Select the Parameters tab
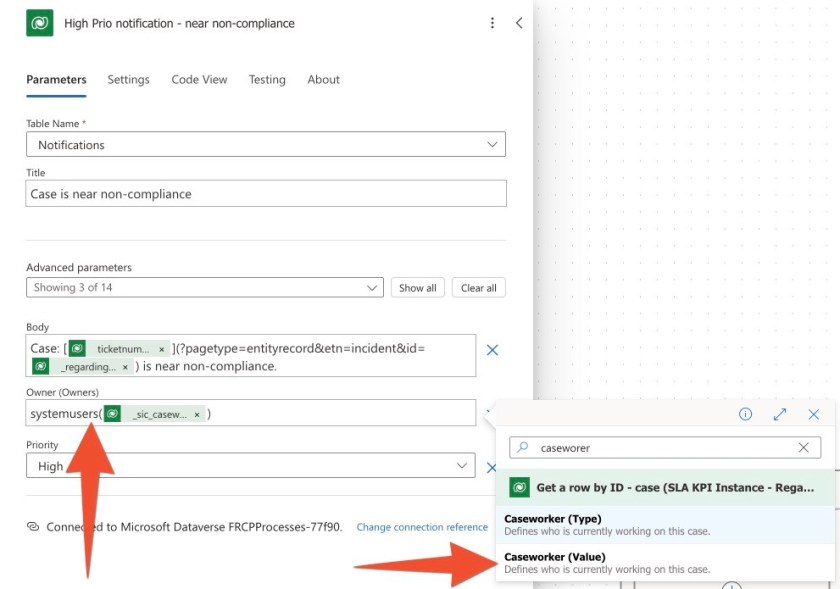The image size is (840, 589). pos(56,79)
